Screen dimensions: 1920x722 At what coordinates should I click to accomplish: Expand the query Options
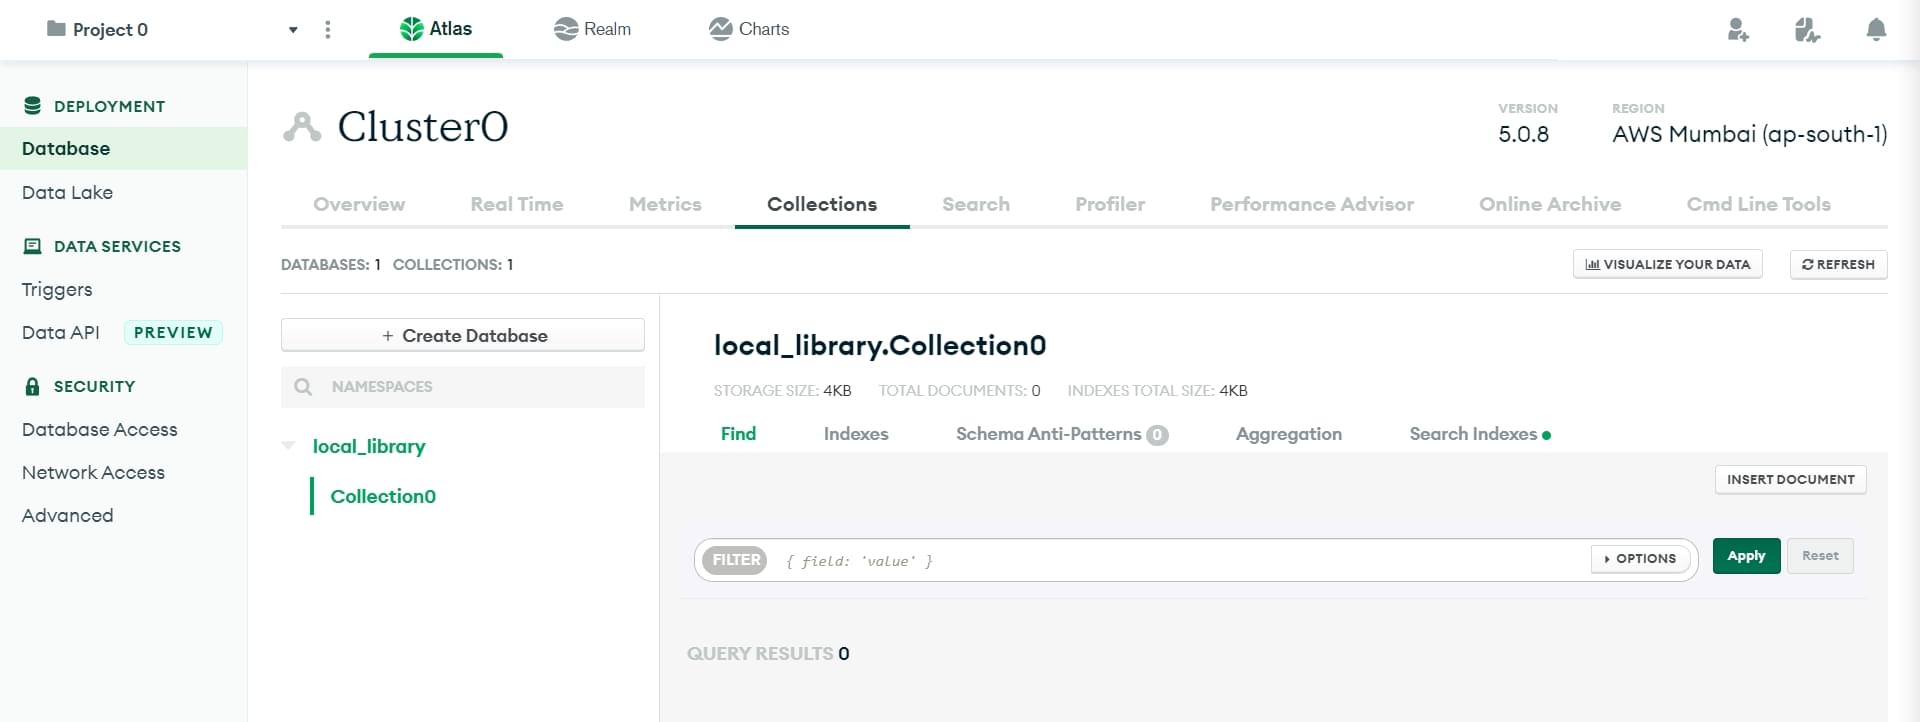point(1641,559)
